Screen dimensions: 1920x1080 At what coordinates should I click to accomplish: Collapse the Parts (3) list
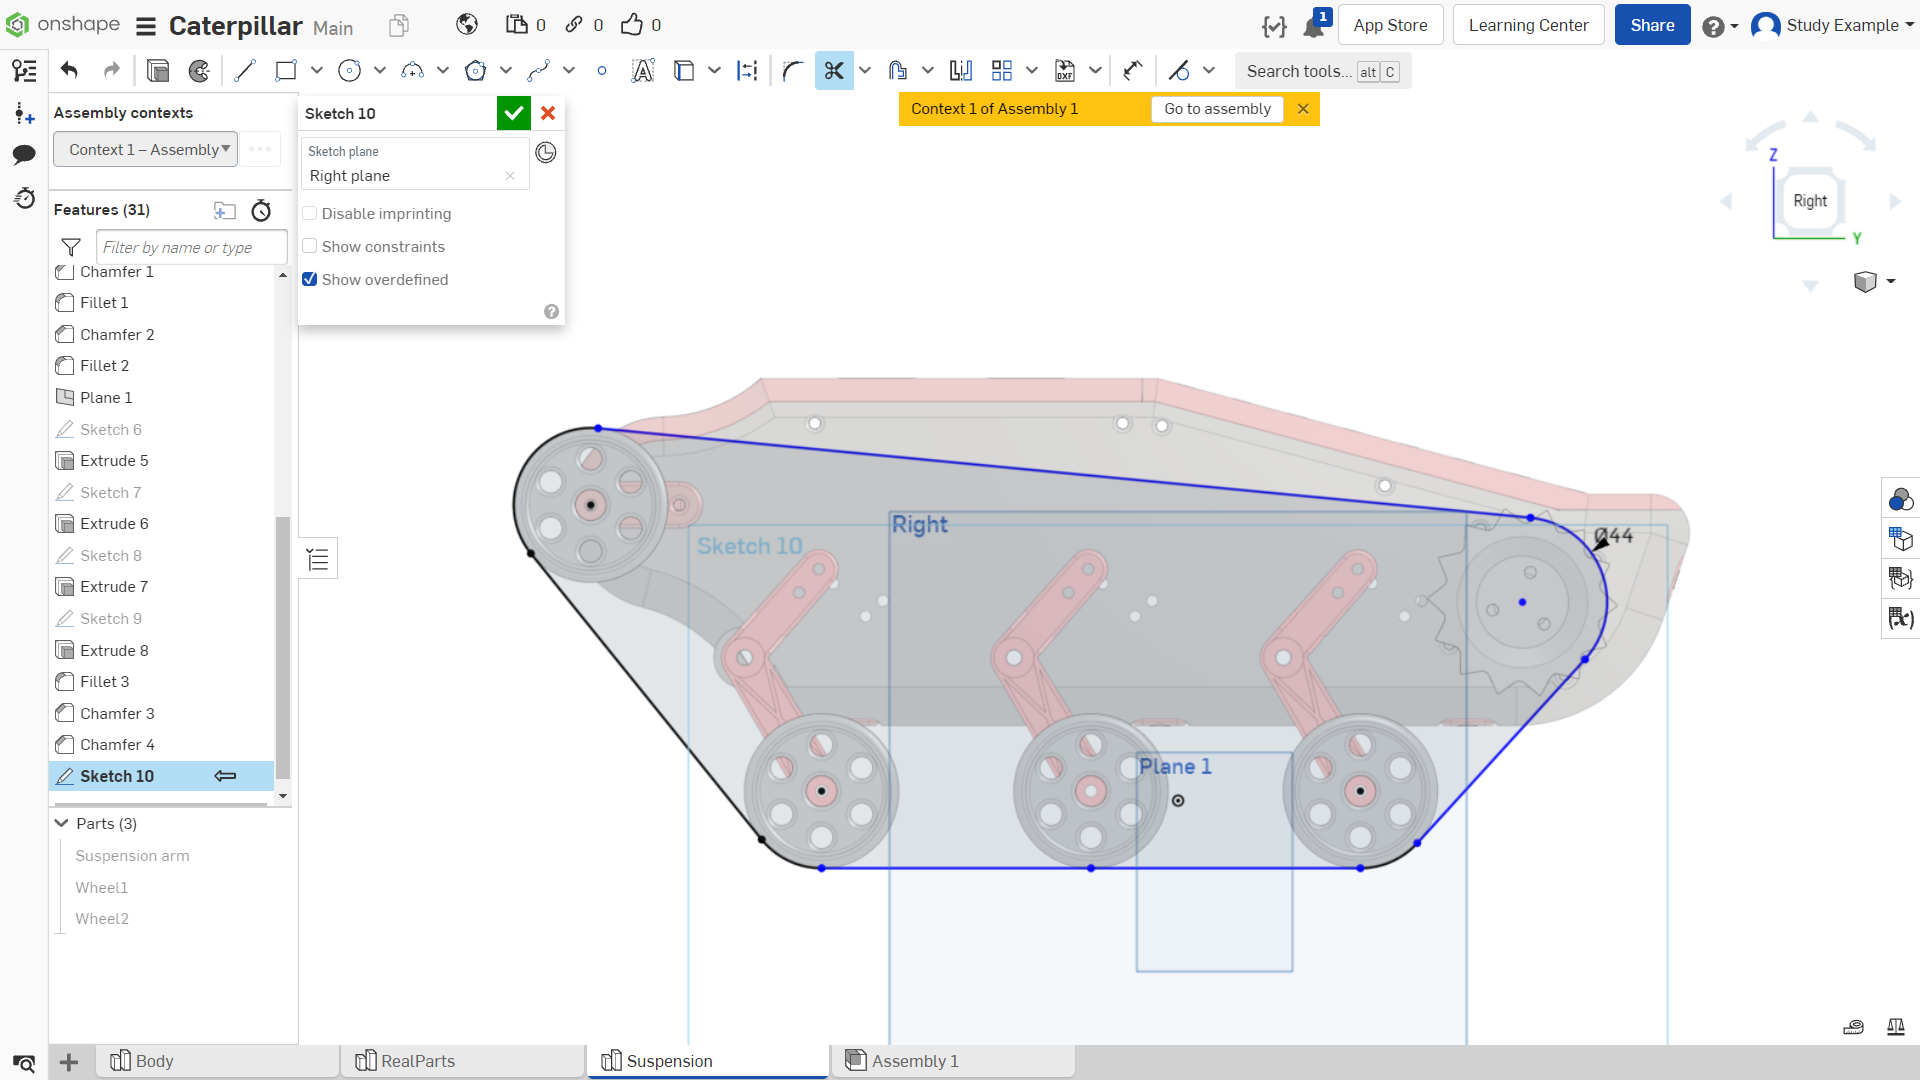click(62, 824)
